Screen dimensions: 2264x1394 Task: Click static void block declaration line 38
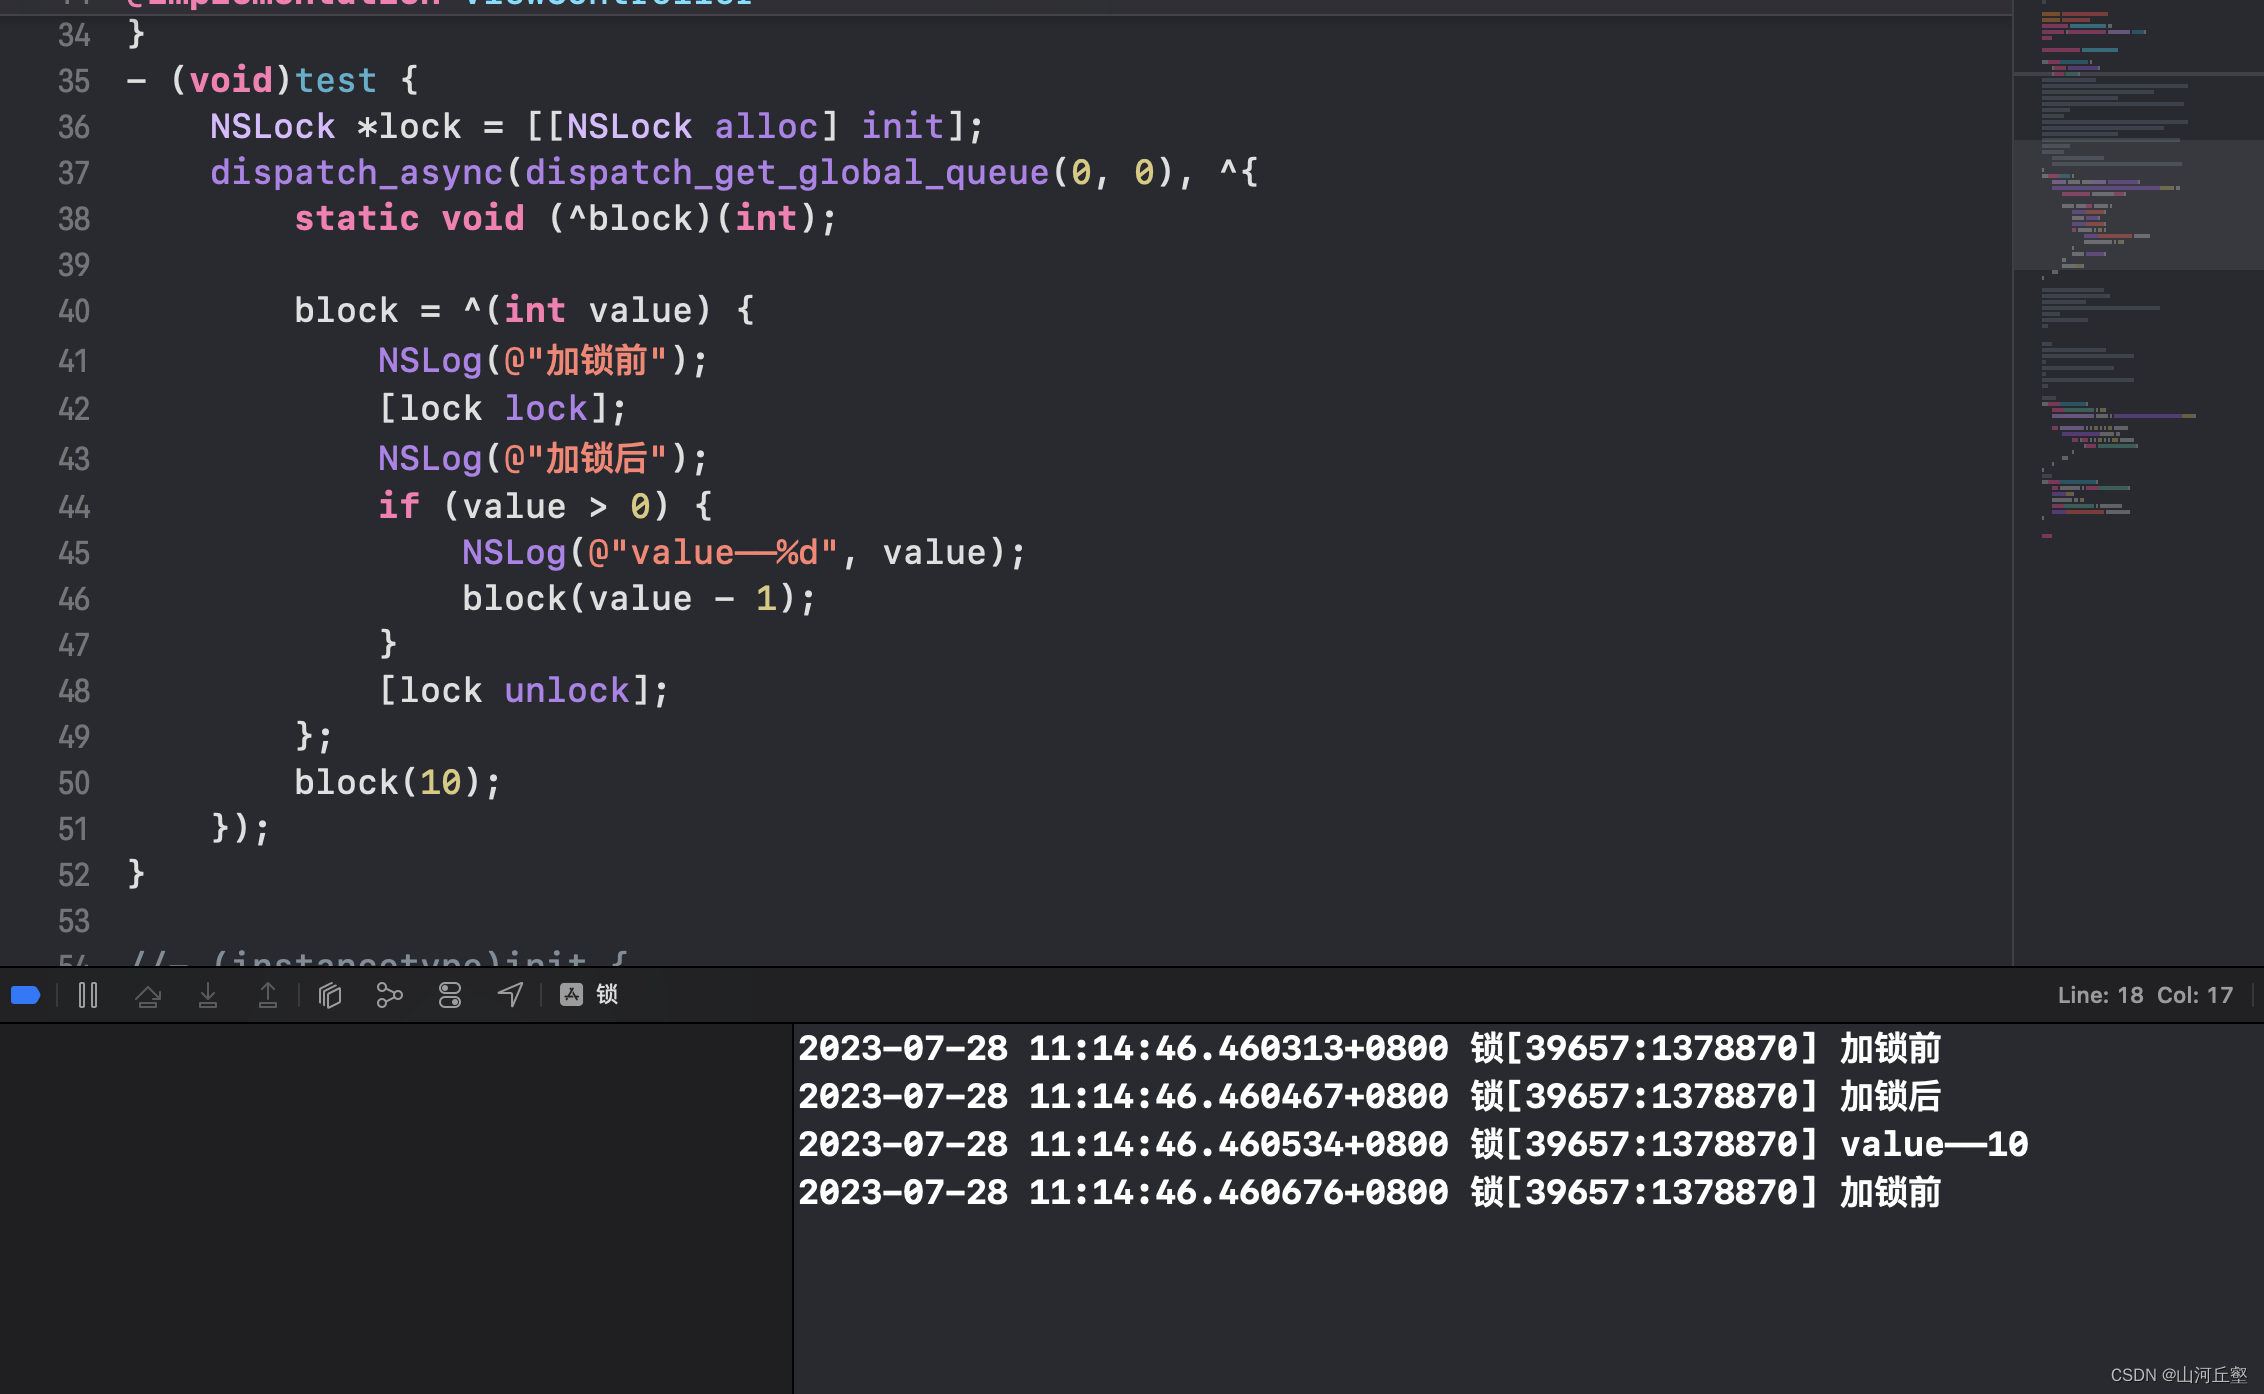point(566,218)
